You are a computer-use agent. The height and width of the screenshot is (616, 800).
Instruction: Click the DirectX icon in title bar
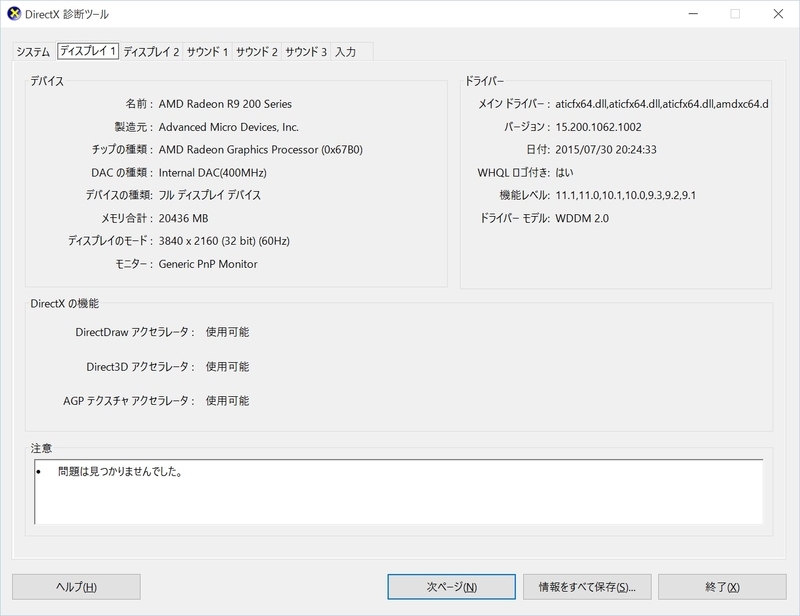point(14,14)
